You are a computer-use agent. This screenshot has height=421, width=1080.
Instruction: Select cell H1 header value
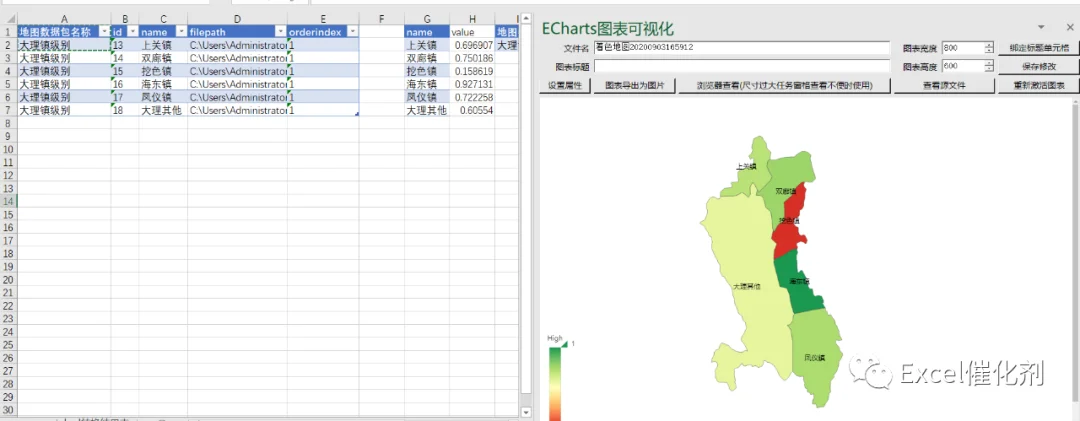(472, 32)
